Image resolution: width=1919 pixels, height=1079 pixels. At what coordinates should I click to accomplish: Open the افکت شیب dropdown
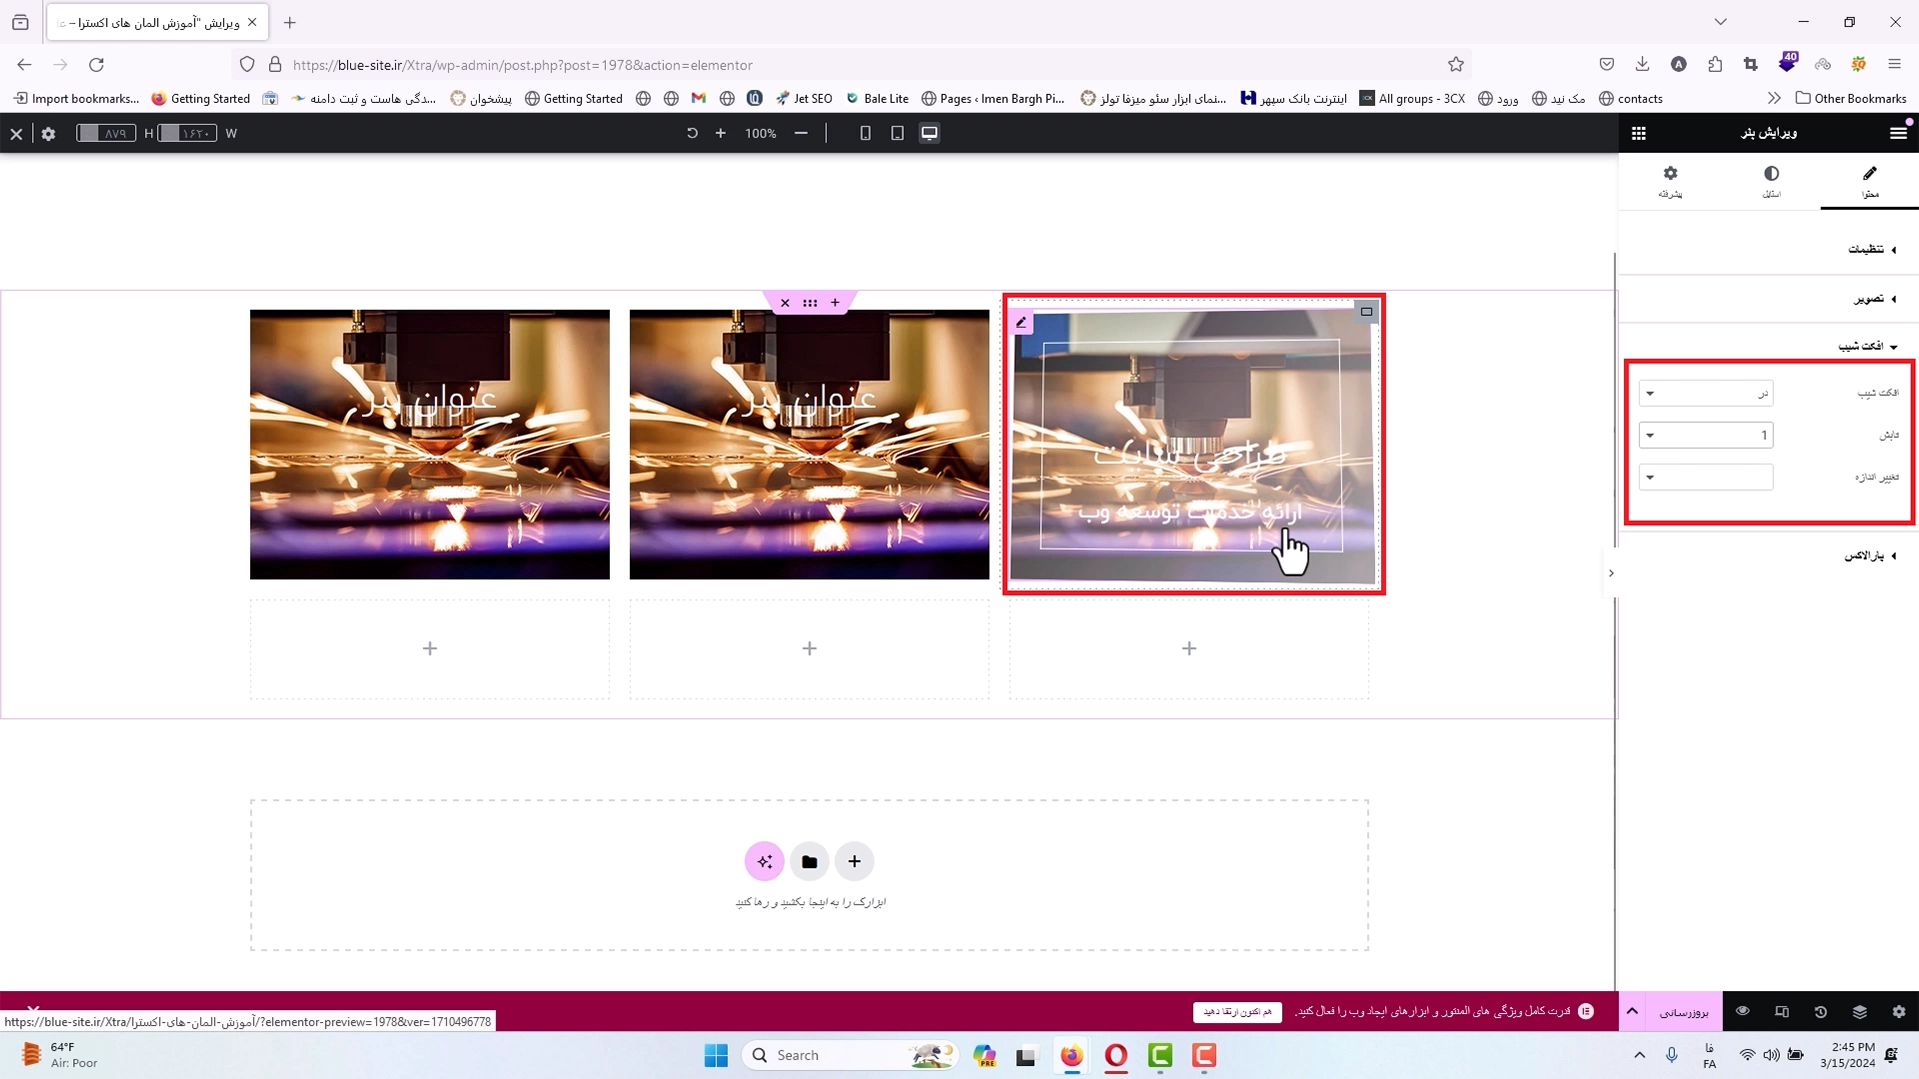point(1706,393)
